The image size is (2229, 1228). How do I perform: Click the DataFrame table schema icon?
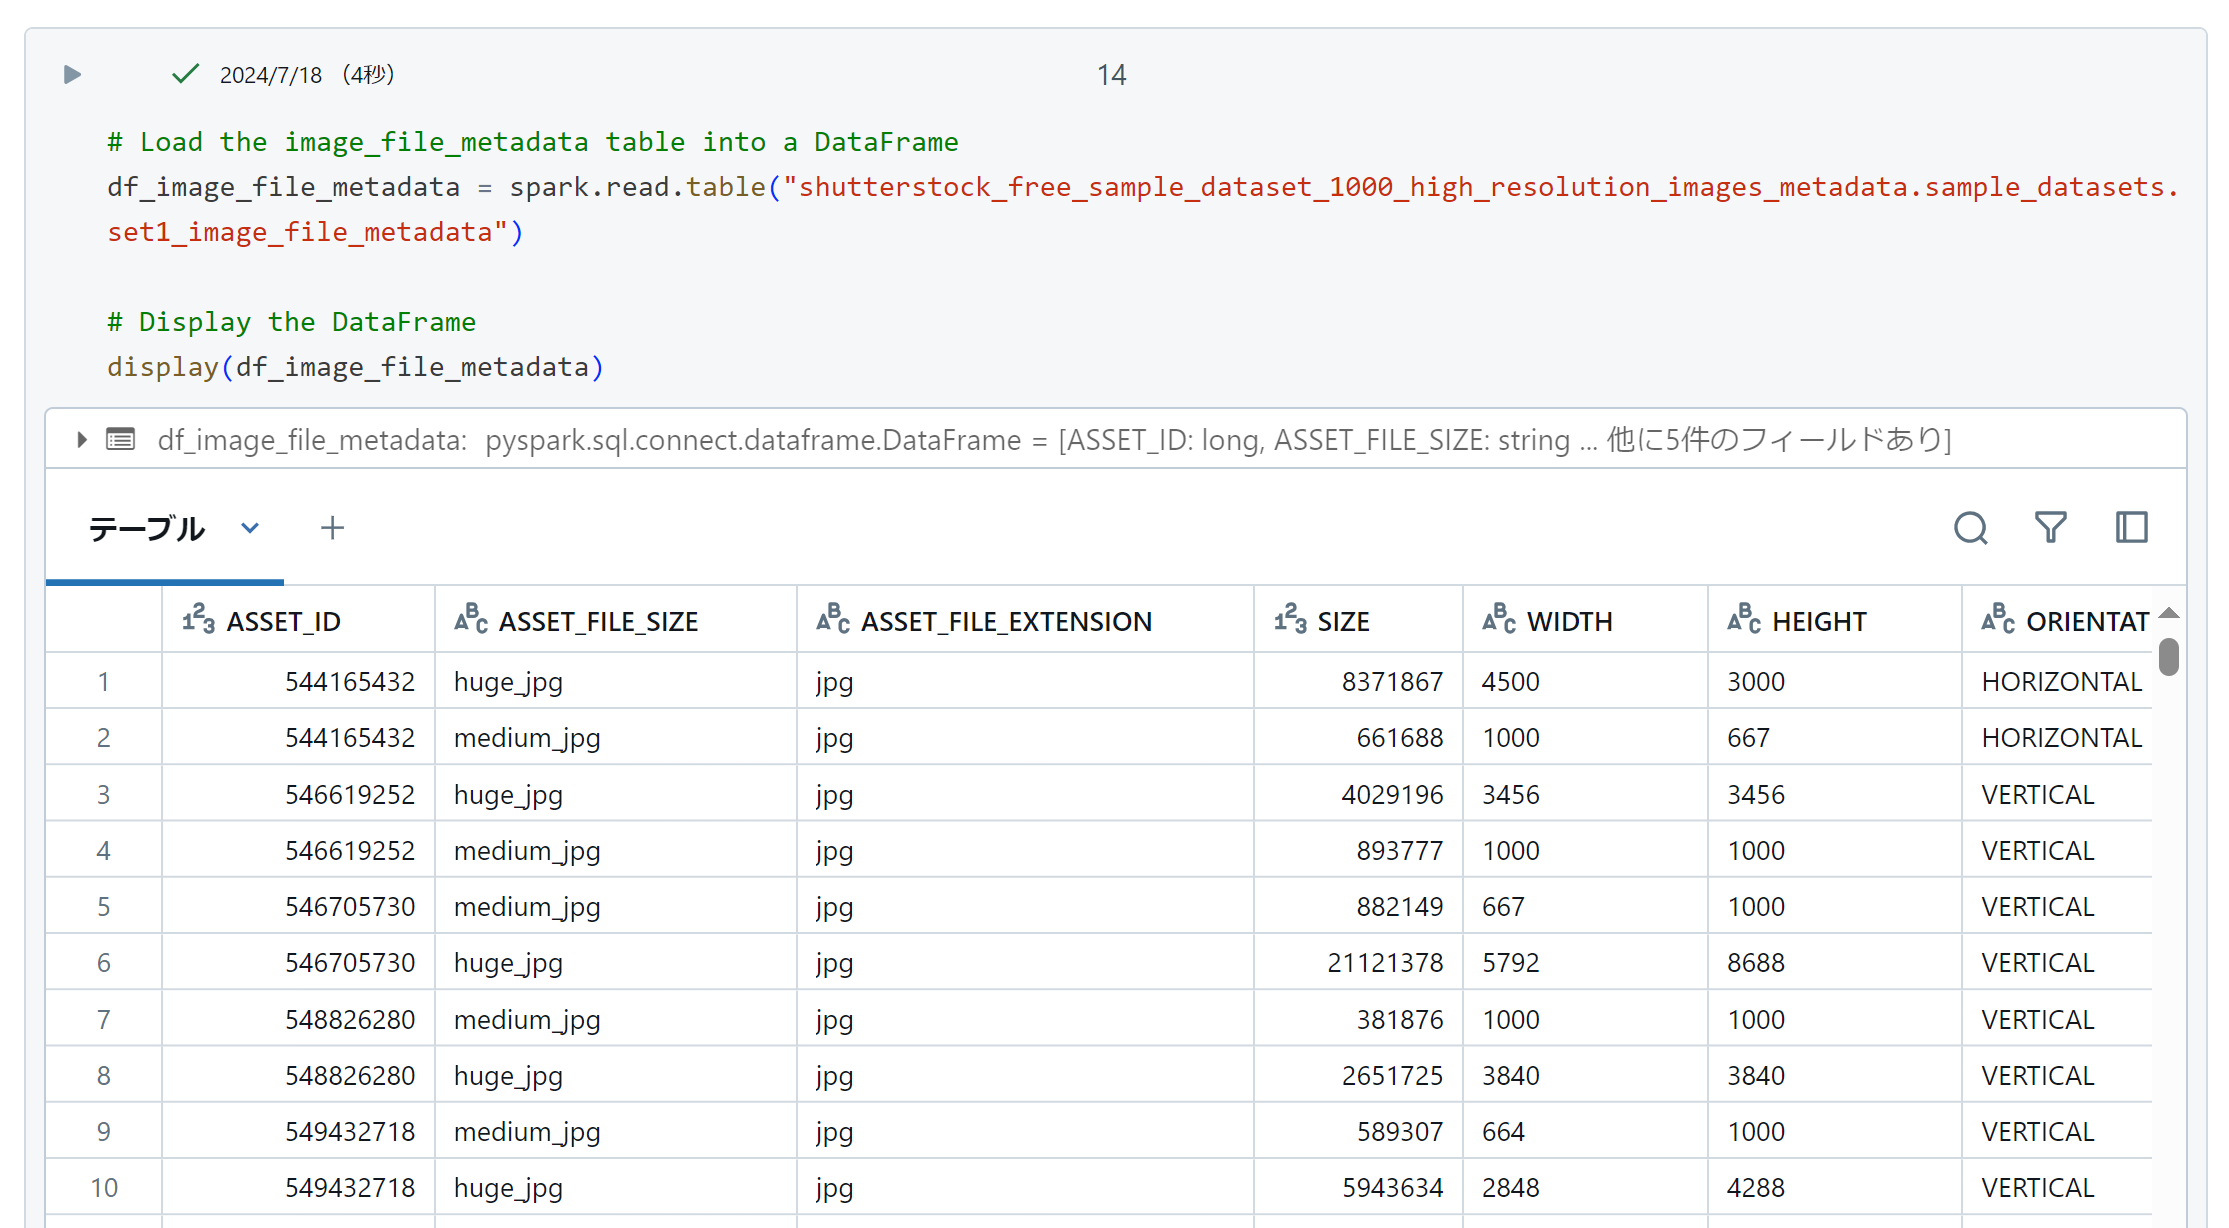tap(121, 440)
